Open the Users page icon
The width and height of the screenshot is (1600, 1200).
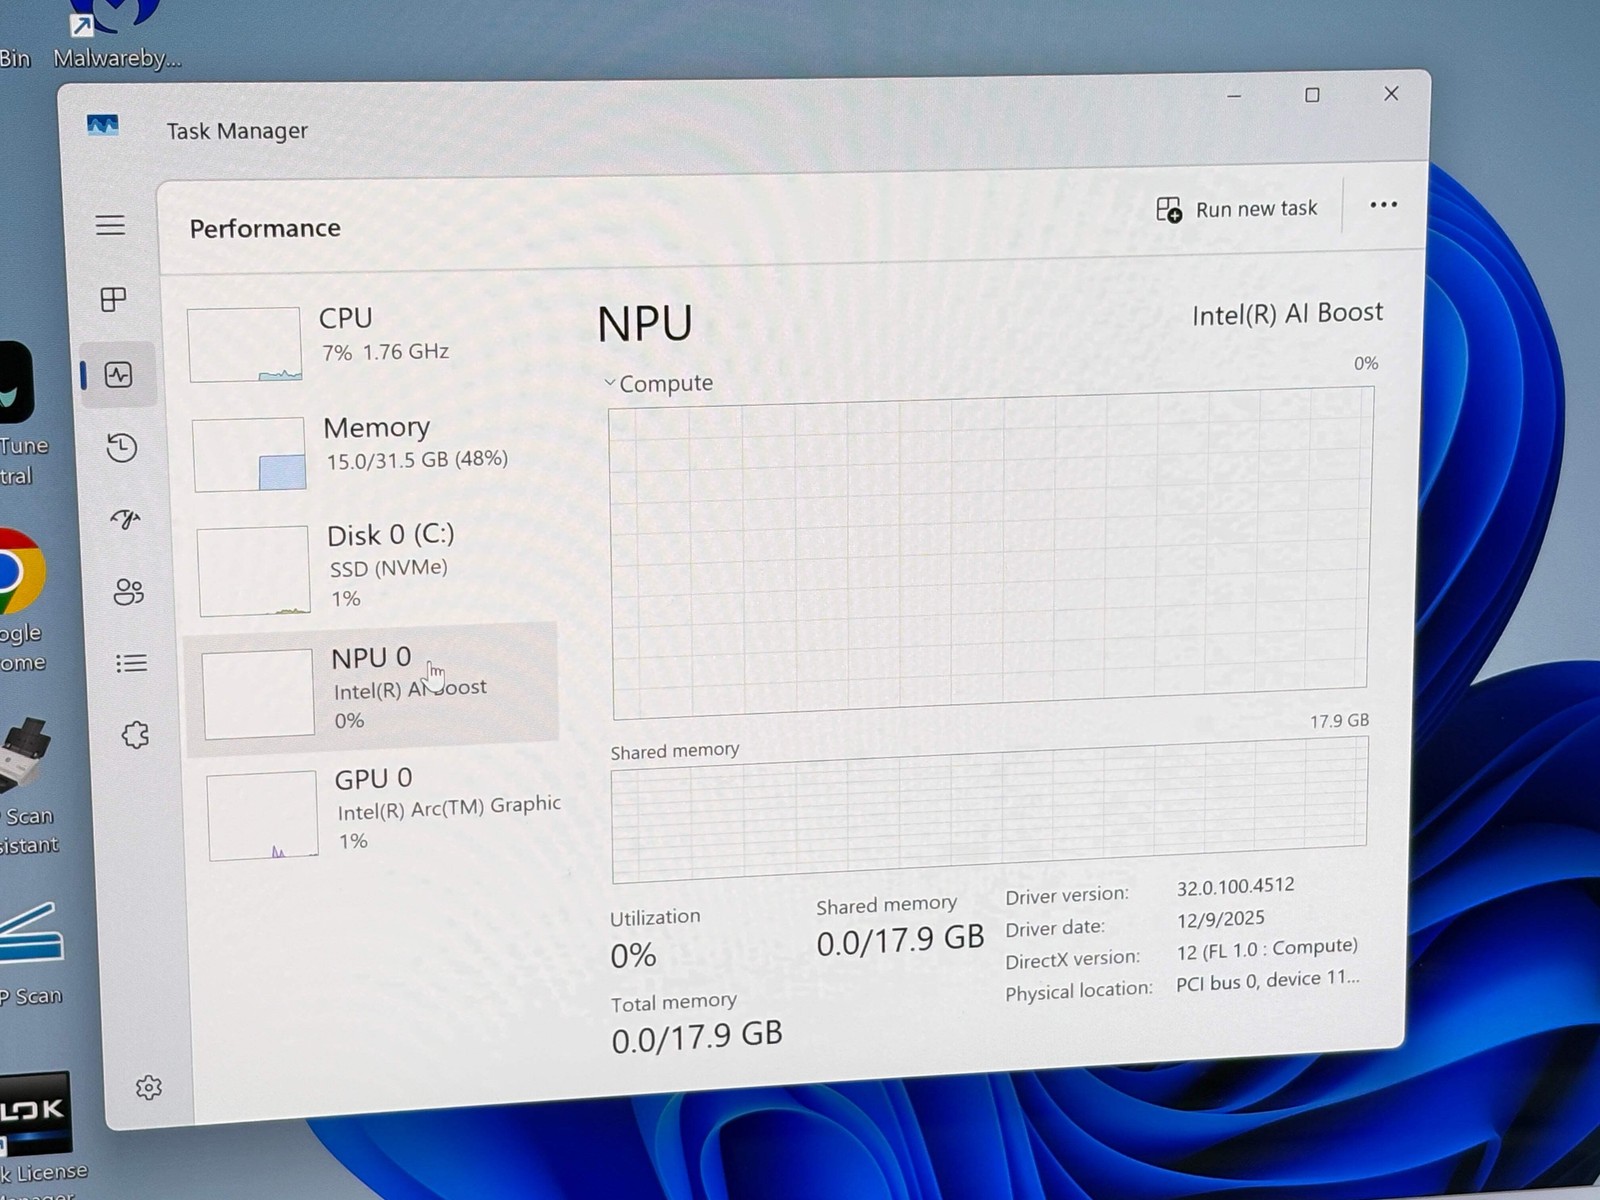click(x=129, y=591)
